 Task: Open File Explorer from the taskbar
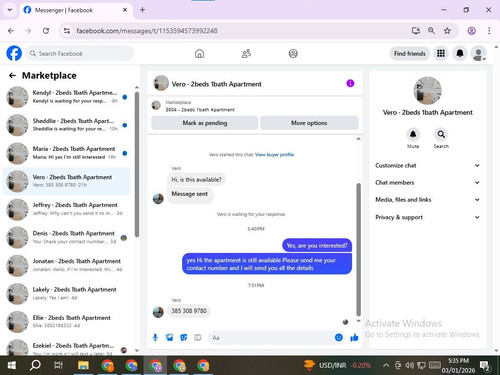(83, 365)
